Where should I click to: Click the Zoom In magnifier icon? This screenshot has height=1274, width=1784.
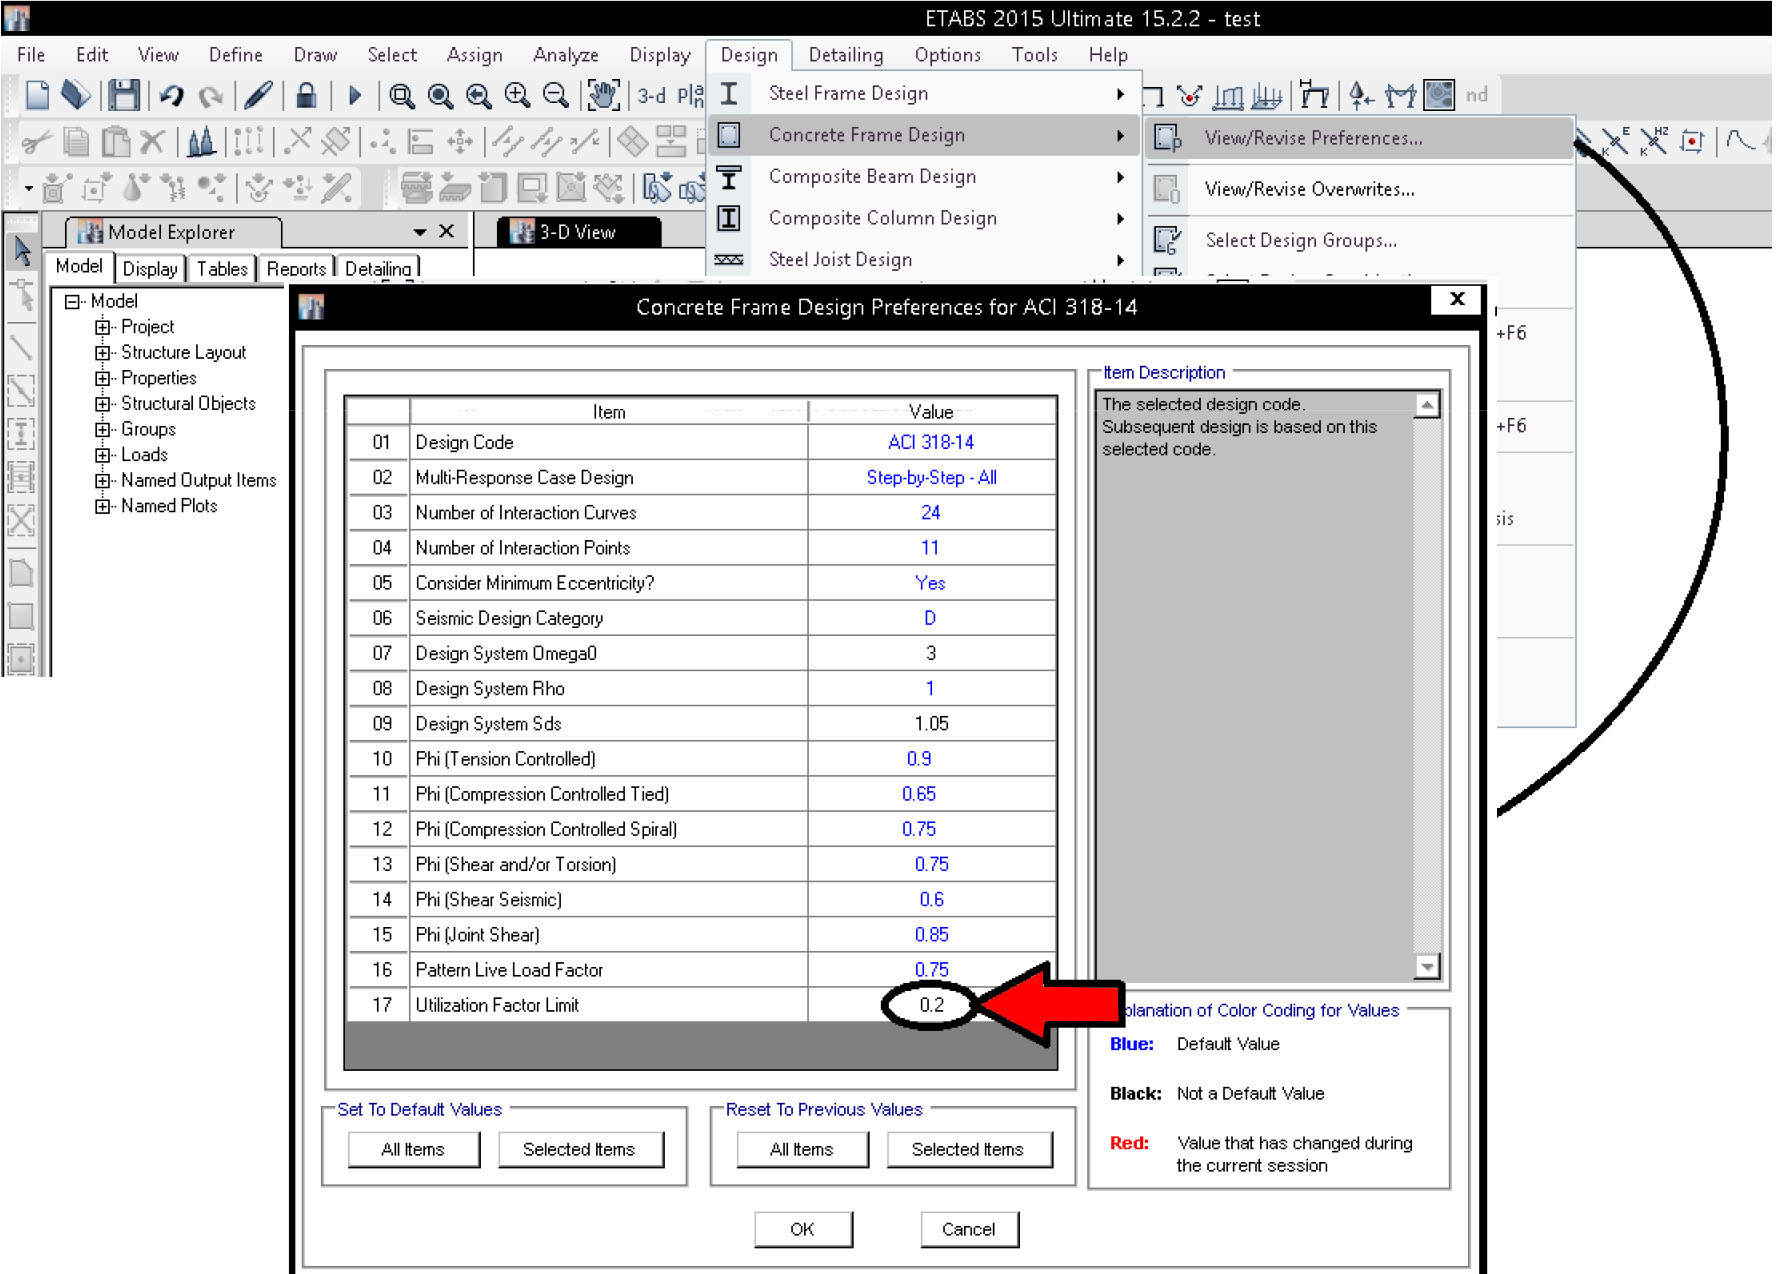pos(517,95)
